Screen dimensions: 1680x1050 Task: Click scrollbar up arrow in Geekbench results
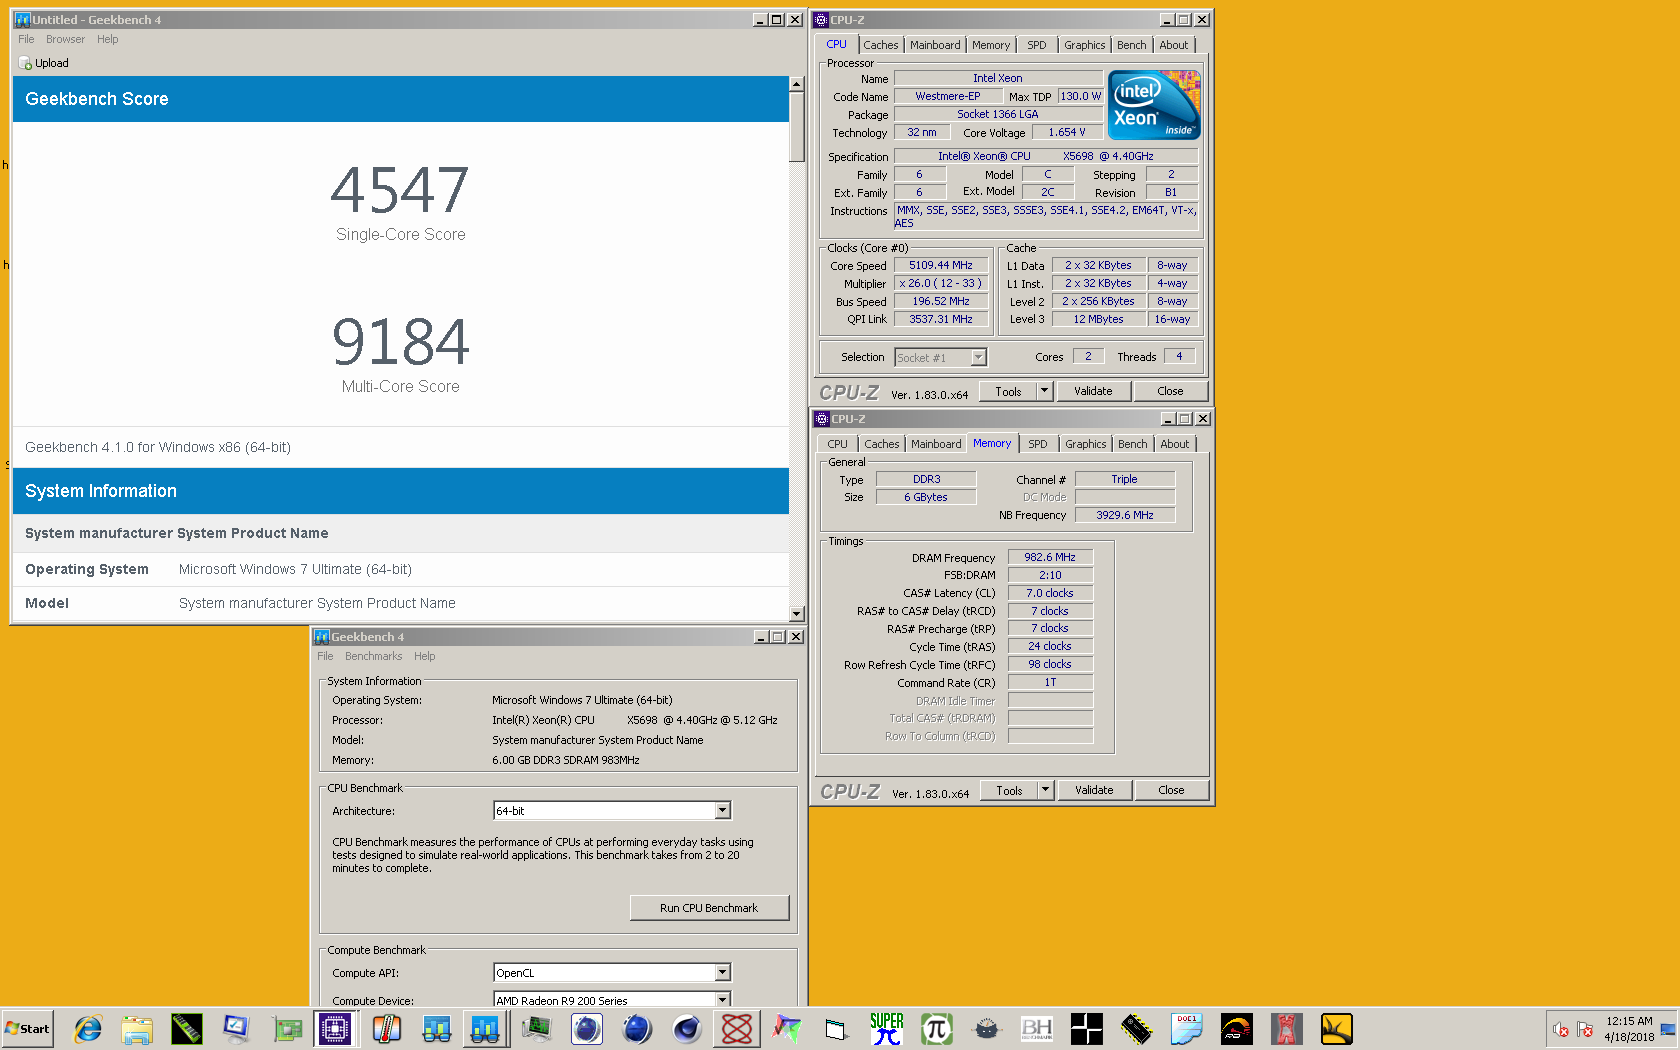pyautogui.click(x=797, y=84)
